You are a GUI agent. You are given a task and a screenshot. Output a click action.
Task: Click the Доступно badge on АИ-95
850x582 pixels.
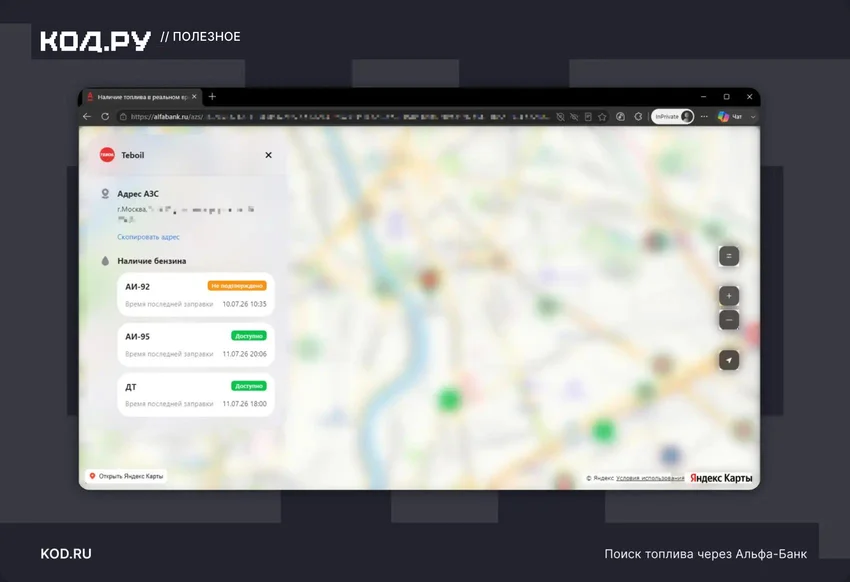coord(249,336)
